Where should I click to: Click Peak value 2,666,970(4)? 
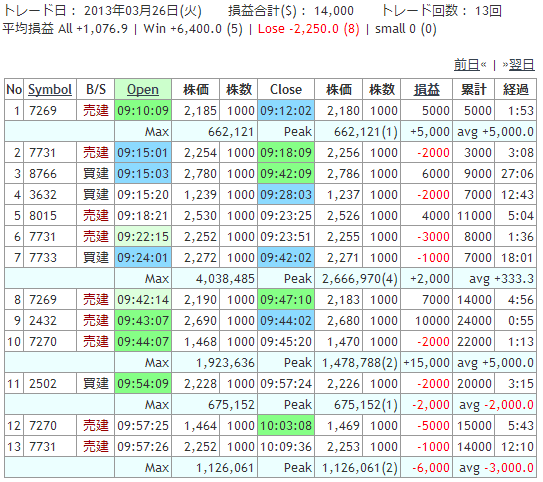[x=359, y=279]
